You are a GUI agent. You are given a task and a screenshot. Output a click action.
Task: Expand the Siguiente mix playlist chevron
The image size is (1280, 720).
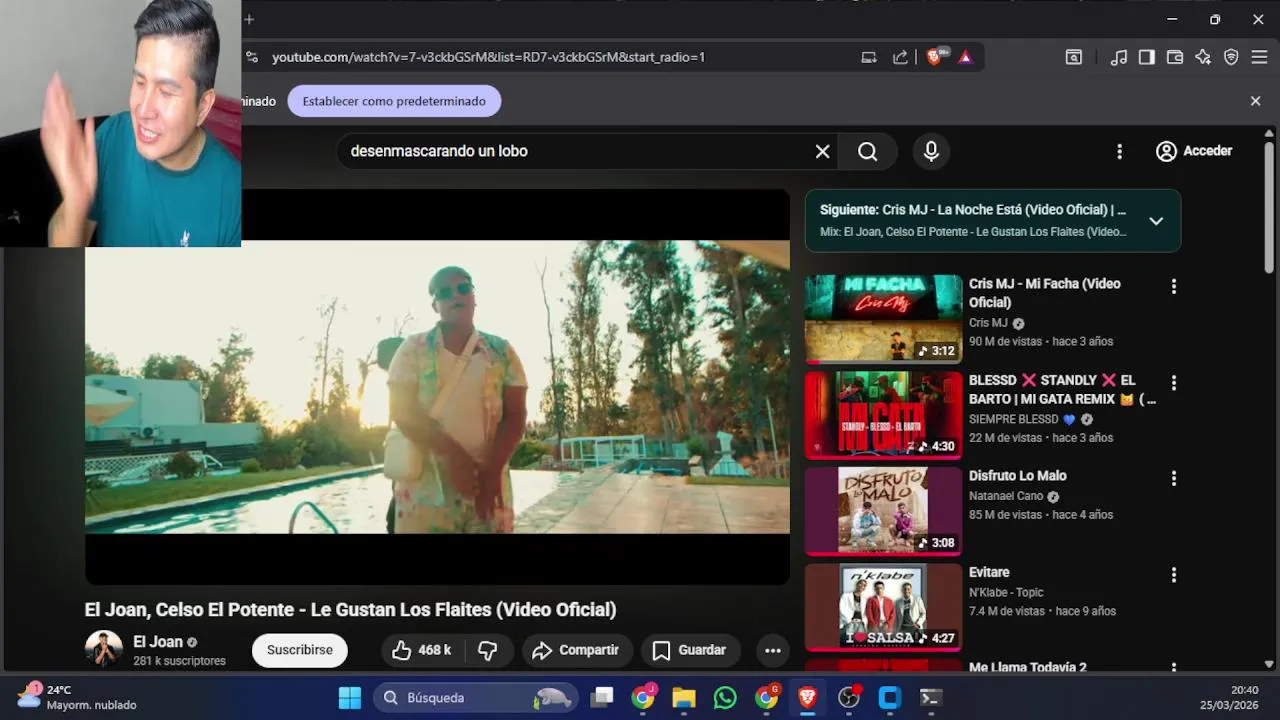point(1156,221)
